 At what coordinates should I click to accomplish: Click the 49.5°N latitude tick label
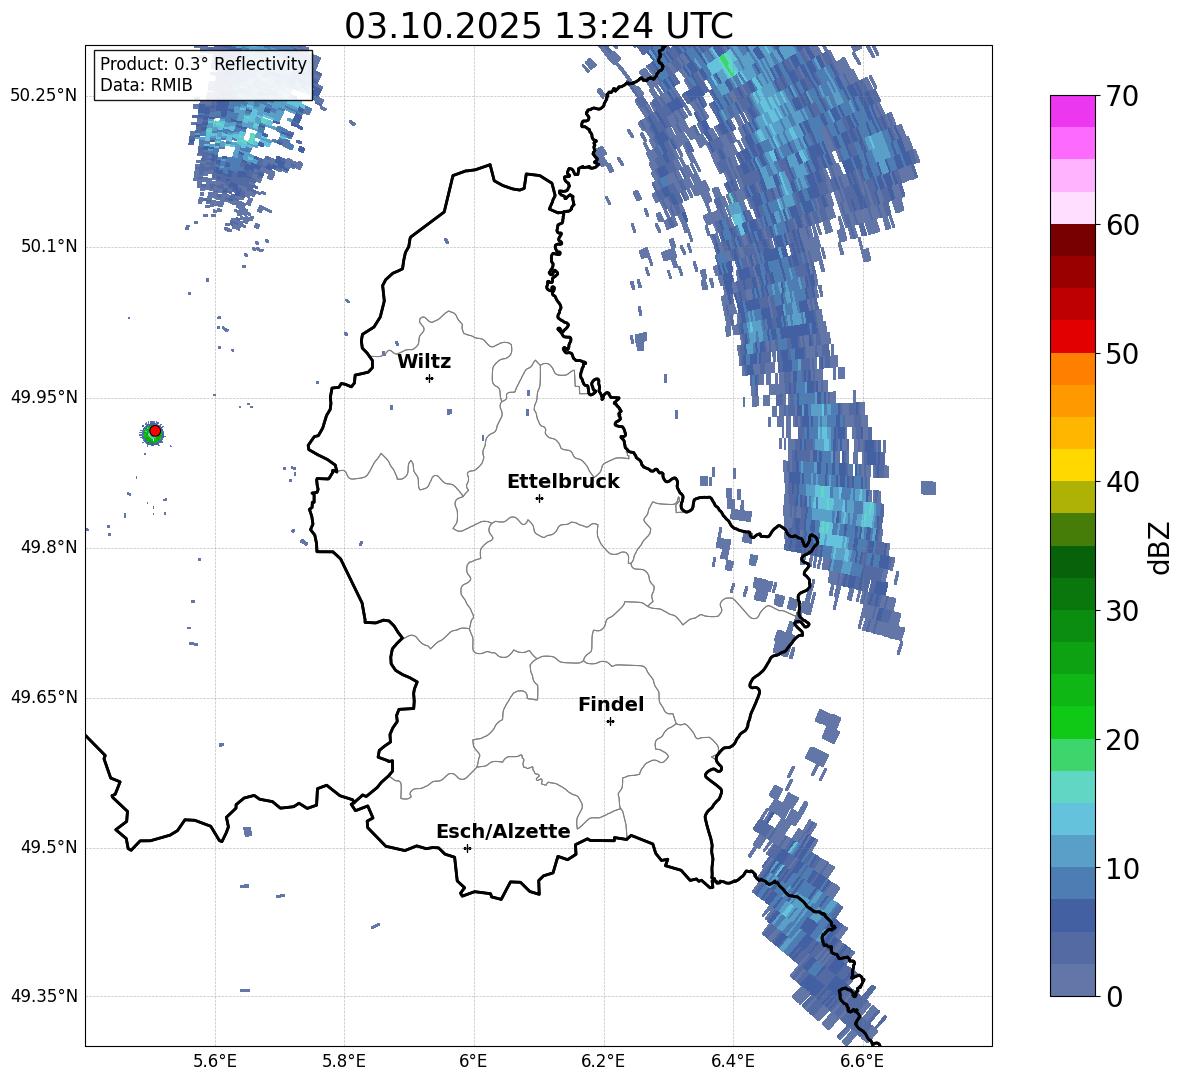[x=48, y=847]
